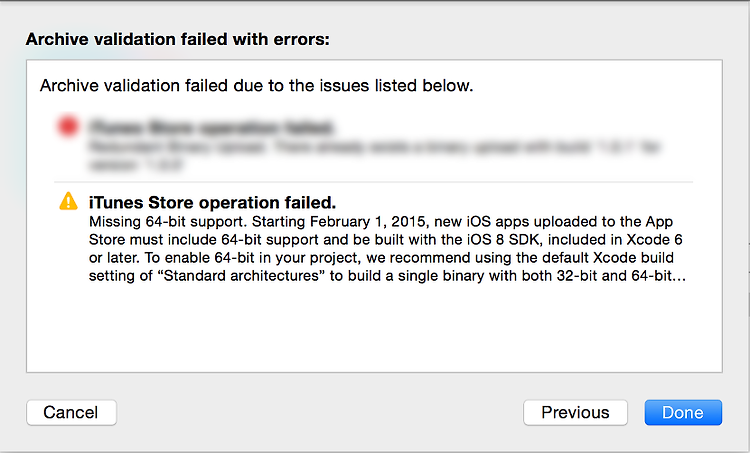Select the "iTunes Store operation failed." warning title
This screenshot has height=453, width=750.
click(212, 203)
